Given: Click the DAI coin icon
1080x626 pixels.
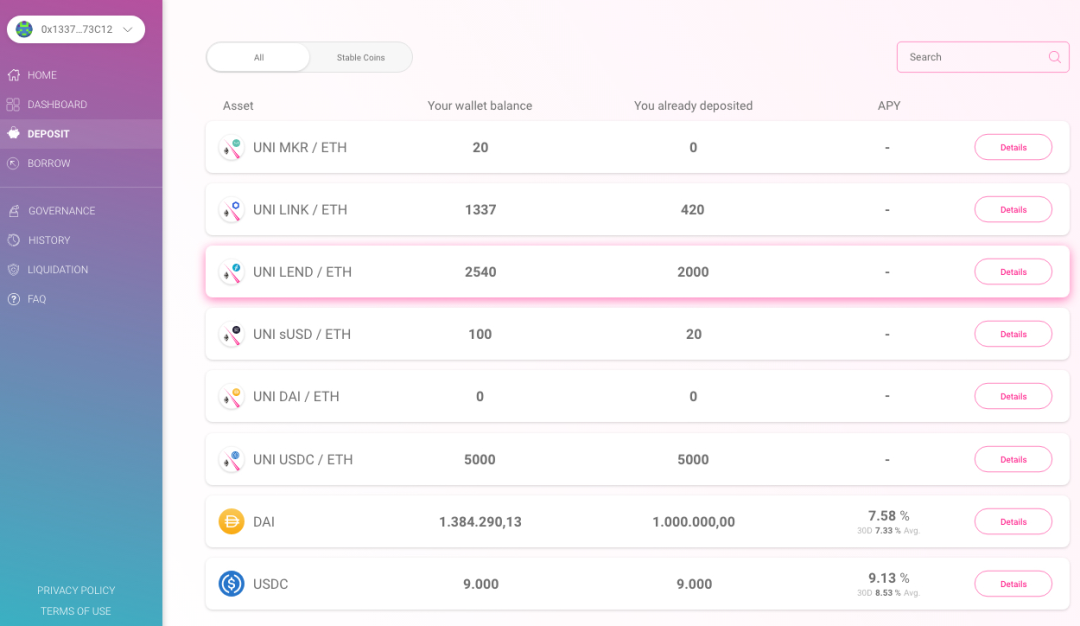Looking at the screenshot, I should (x=231, y=521).
